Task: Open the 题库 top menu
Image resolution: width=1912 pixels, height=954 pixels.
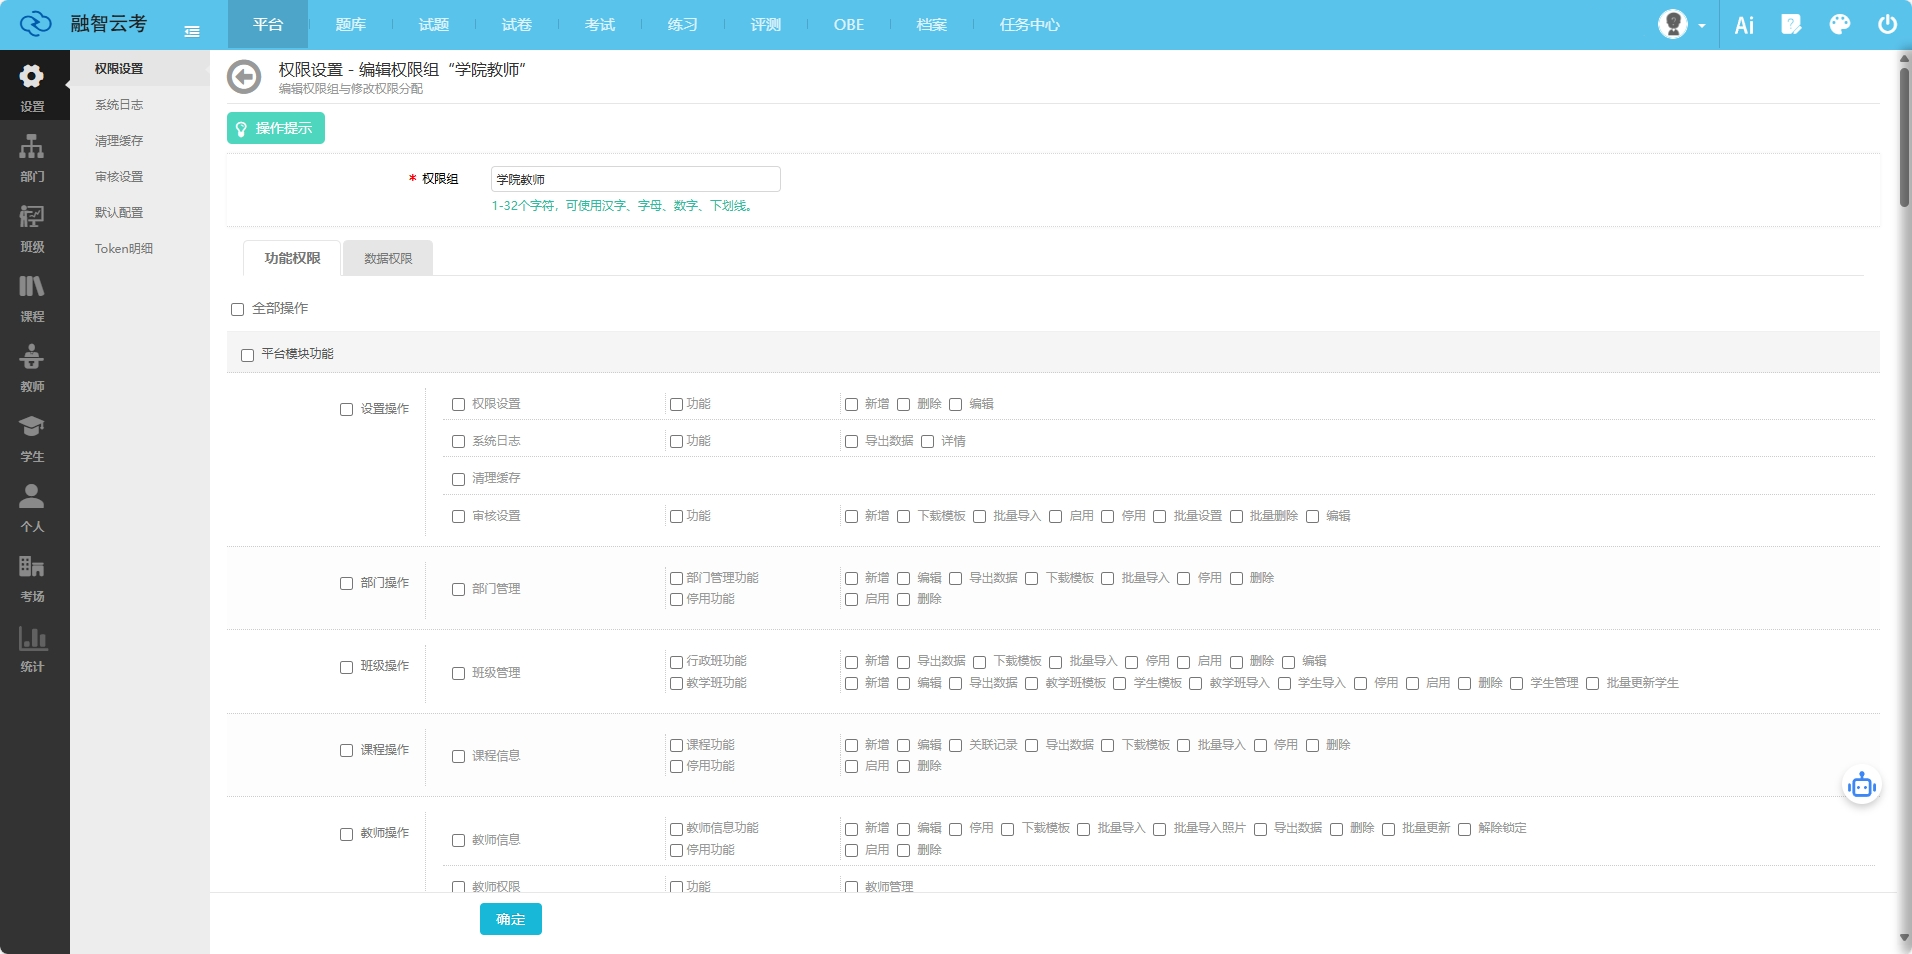Action: pos(350,25)
